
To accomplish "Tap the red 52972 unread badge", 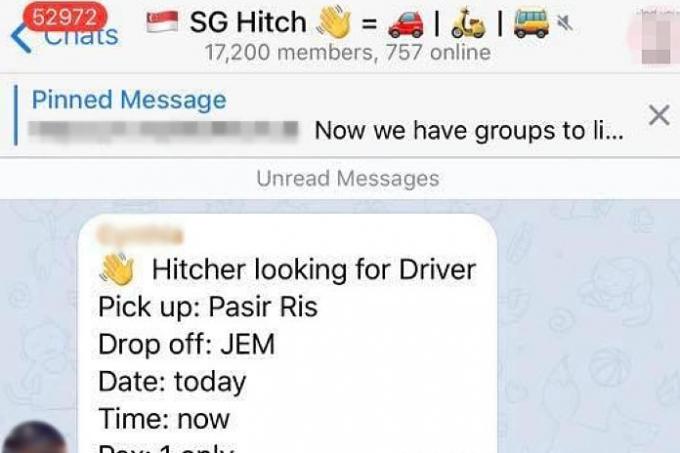I will 65,17.
